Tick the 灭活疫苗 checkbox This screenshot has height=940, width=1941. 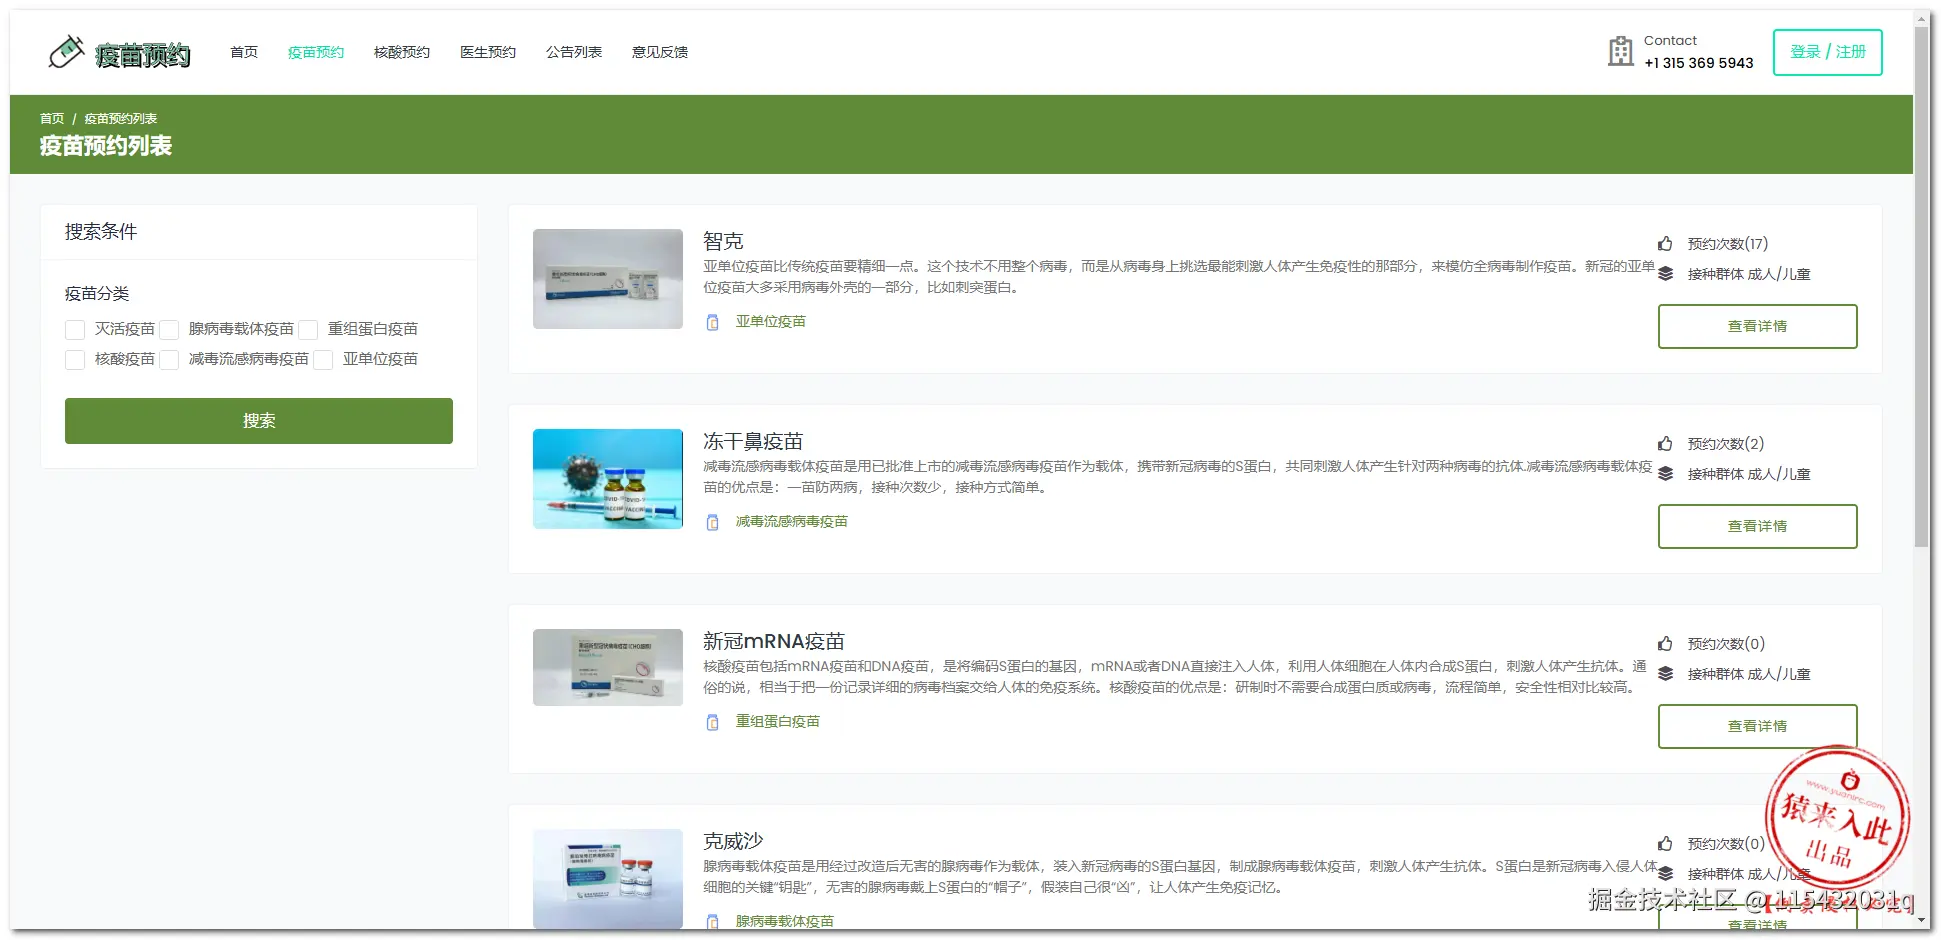tap(75, 330)
